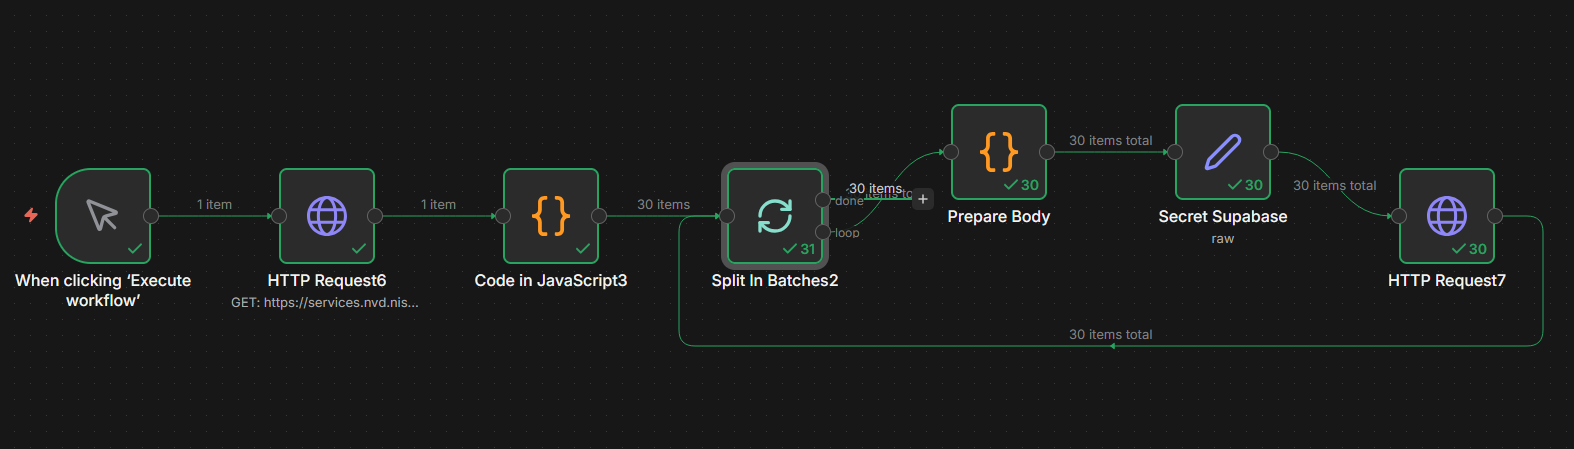Click the Split In Batches2 loop output connector
Screen dimensions: 1574x449
pos(823,232)
